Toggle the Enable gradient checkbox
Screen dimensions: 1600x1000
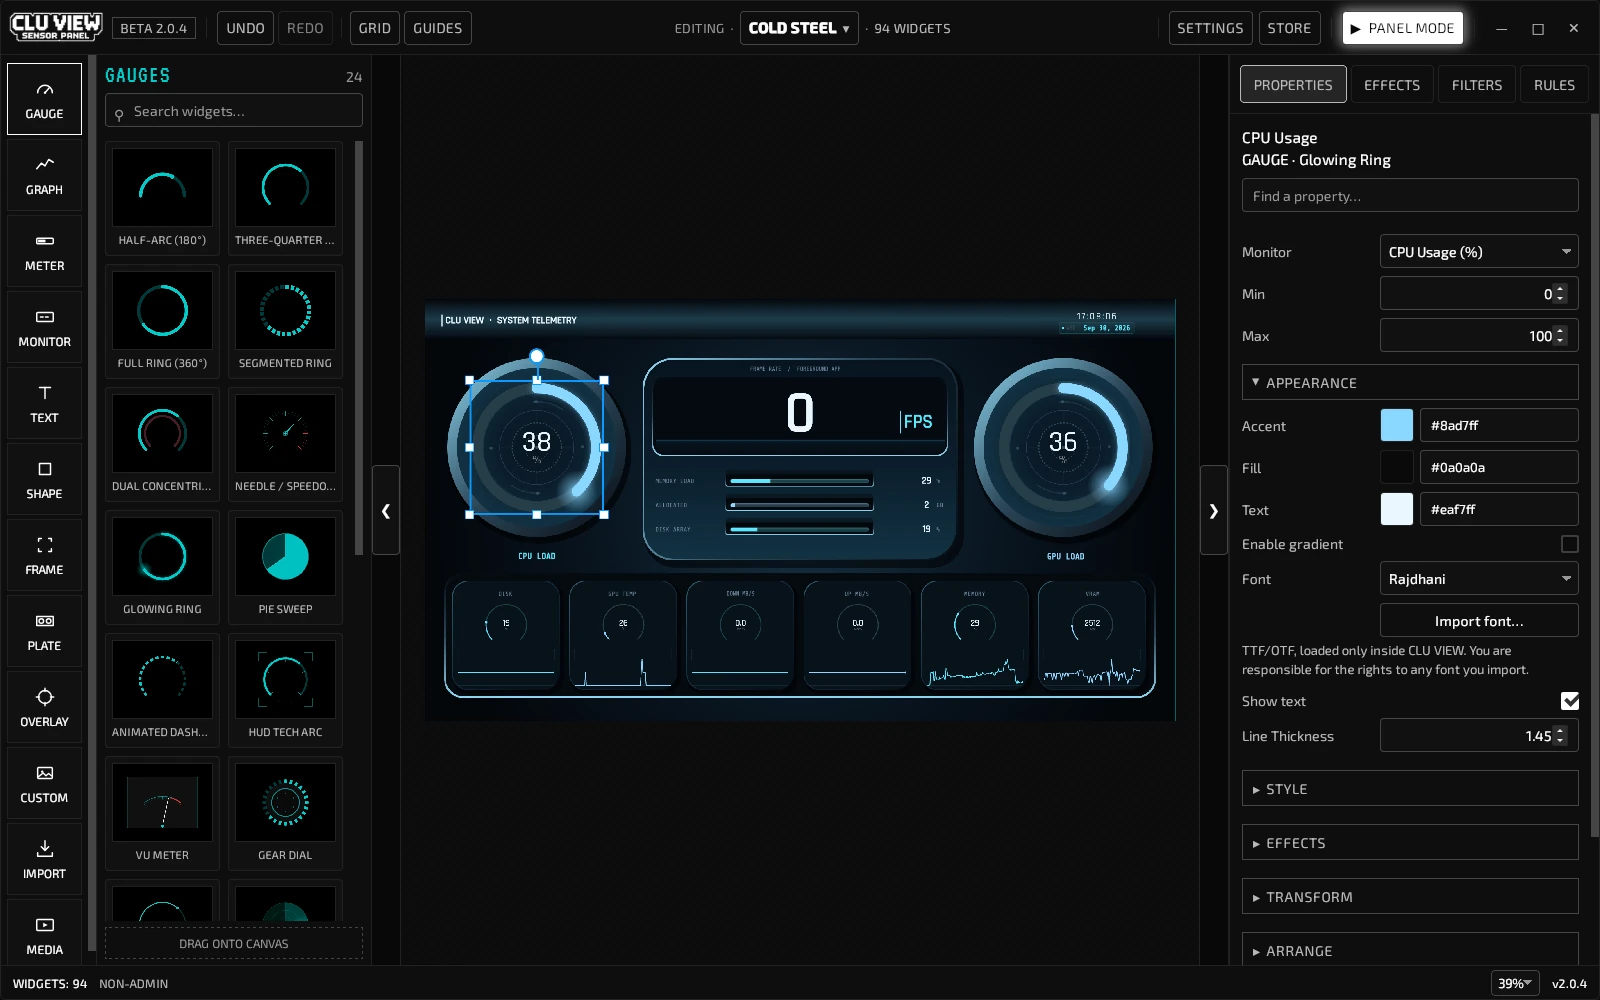click(x=1569, y=544)
